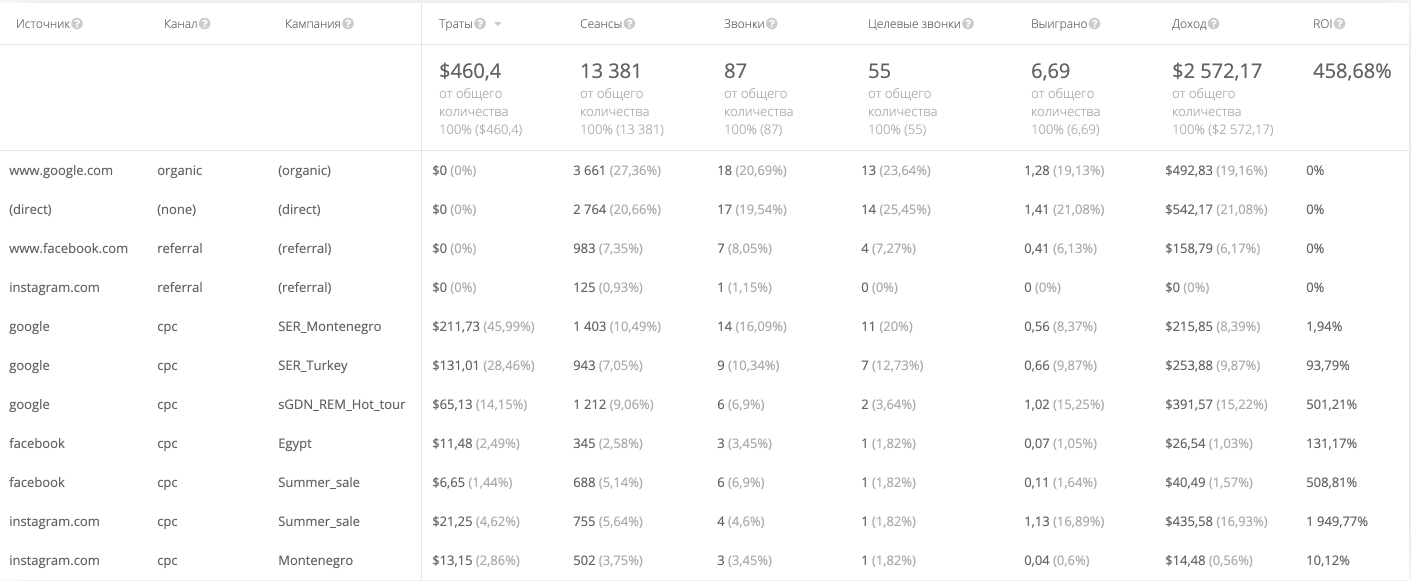Select the www.google.com organic row
The image size is (1411, 581).
[61, 171]
